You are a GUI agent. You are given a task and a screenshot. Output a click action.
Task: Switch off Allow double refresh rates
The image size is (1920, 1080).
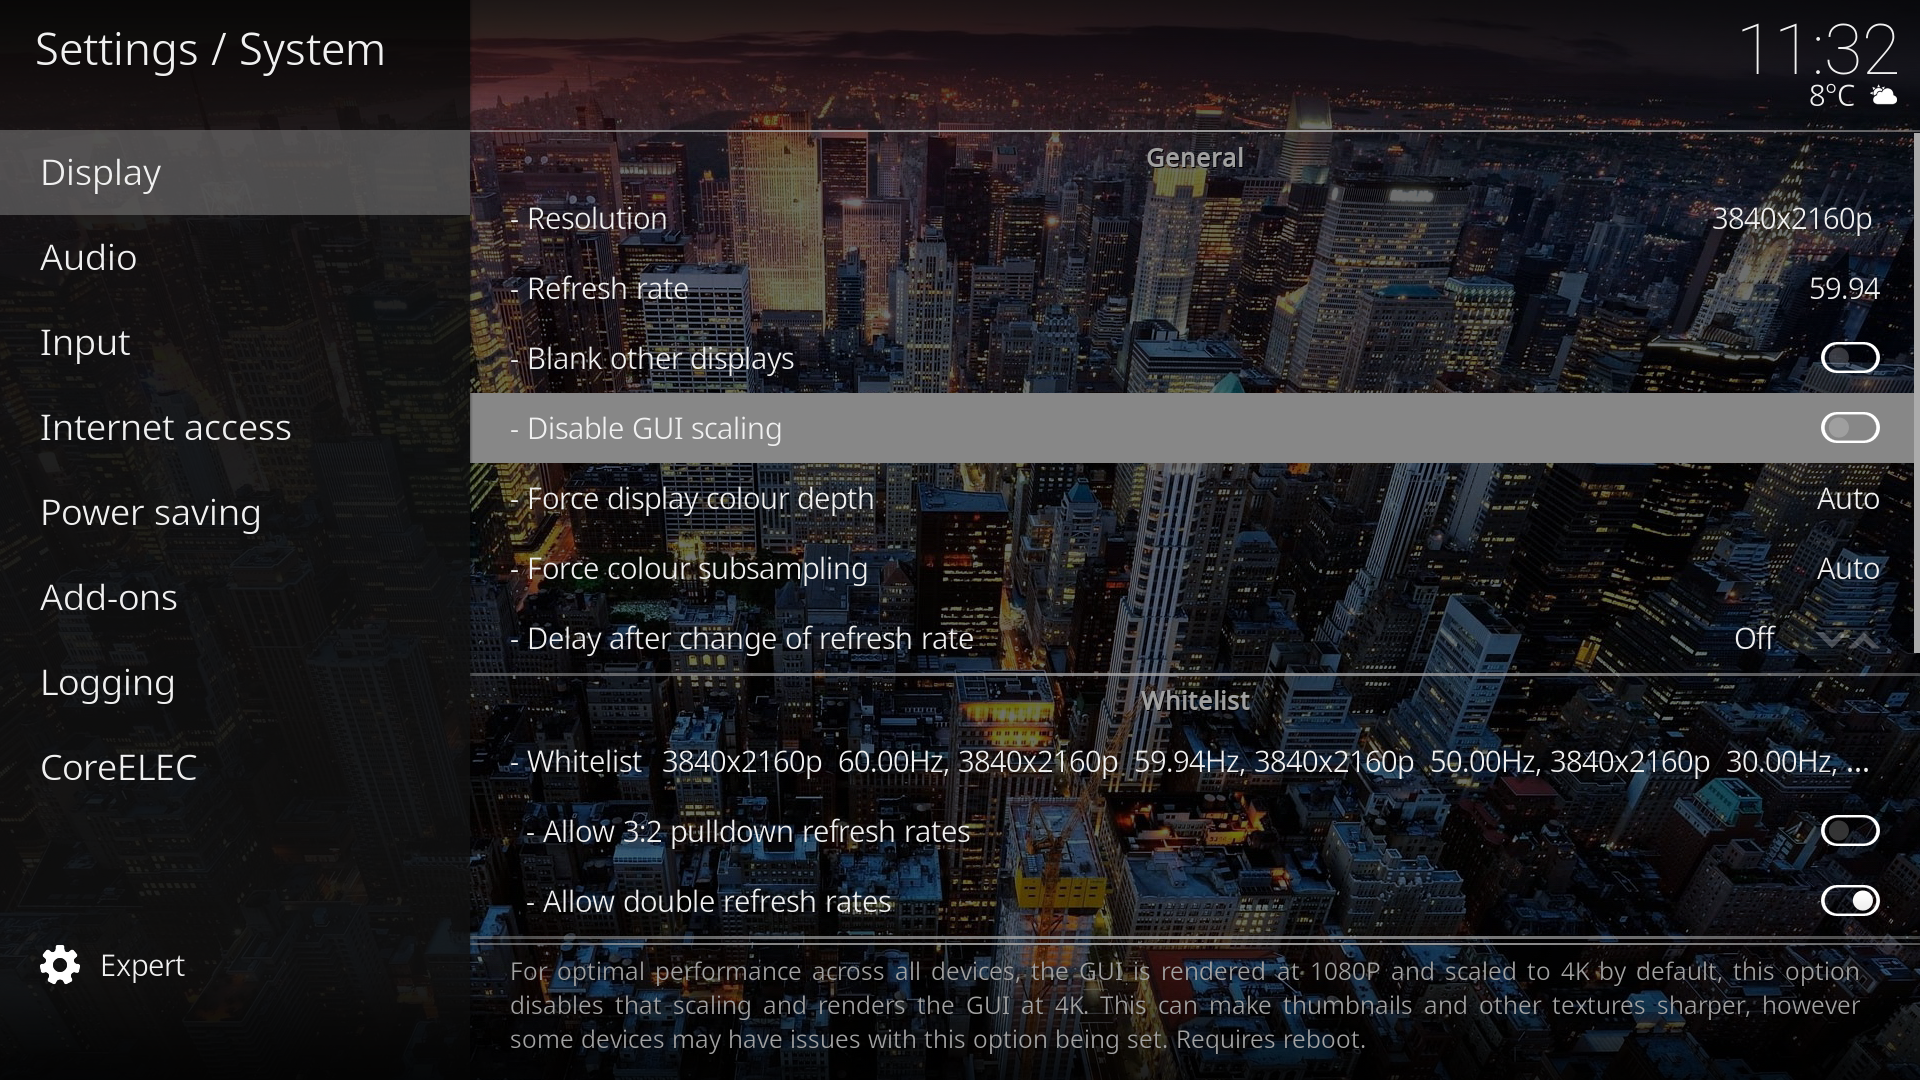[x=1850, y=901]
